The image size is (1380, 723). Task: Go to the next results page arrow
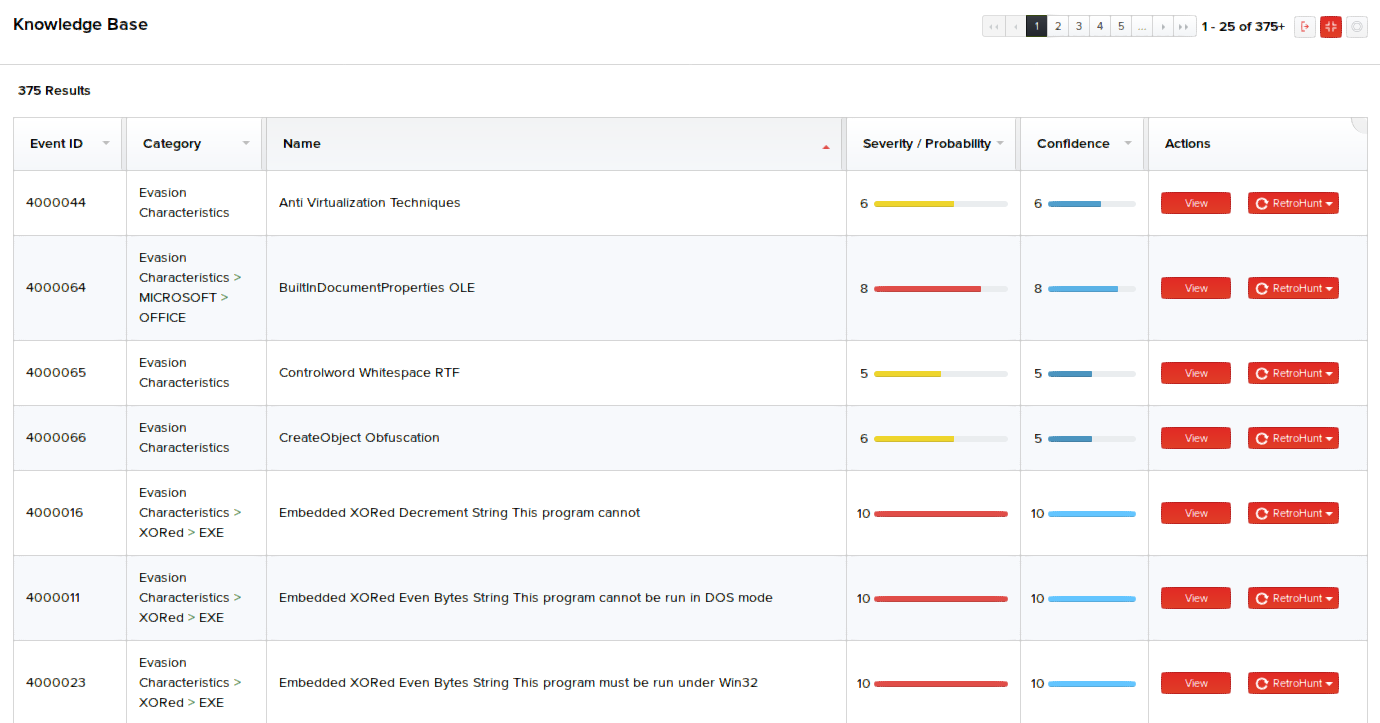click(x=1163, y=27)
